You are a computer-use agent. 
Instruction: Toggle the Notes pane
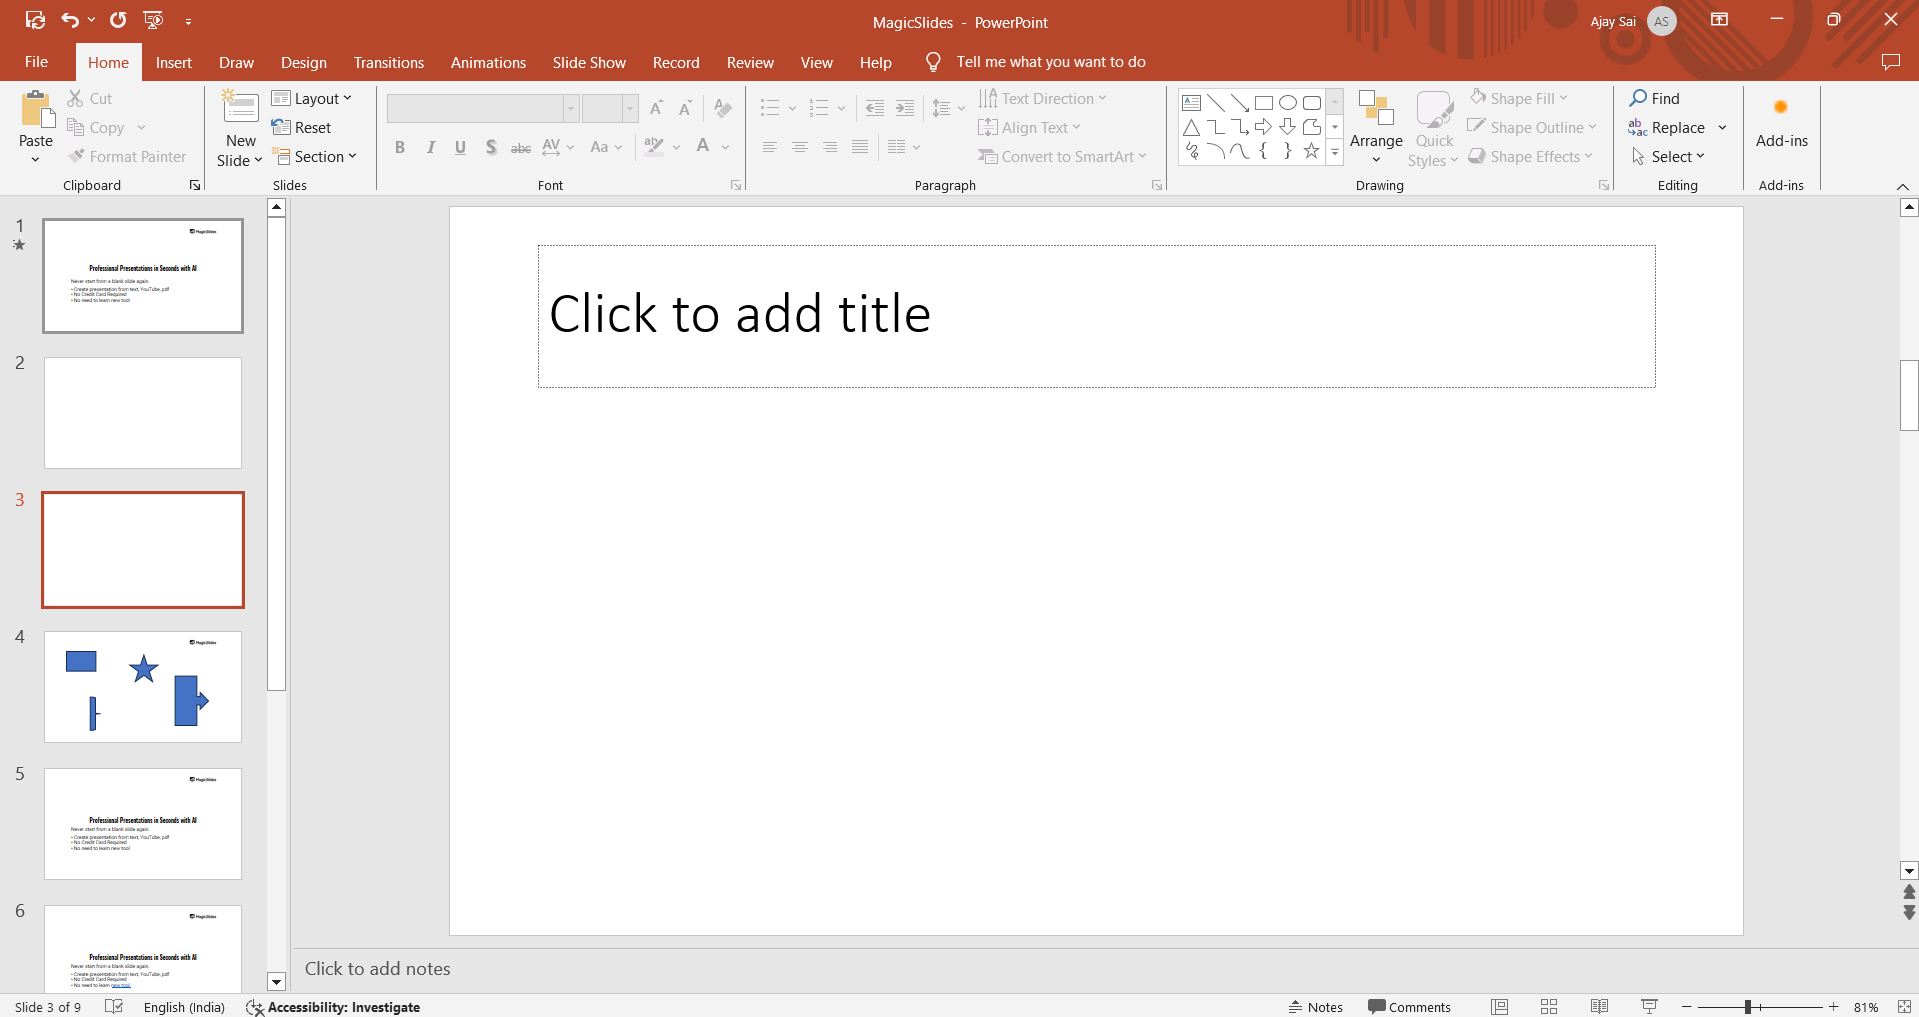1316,1007
